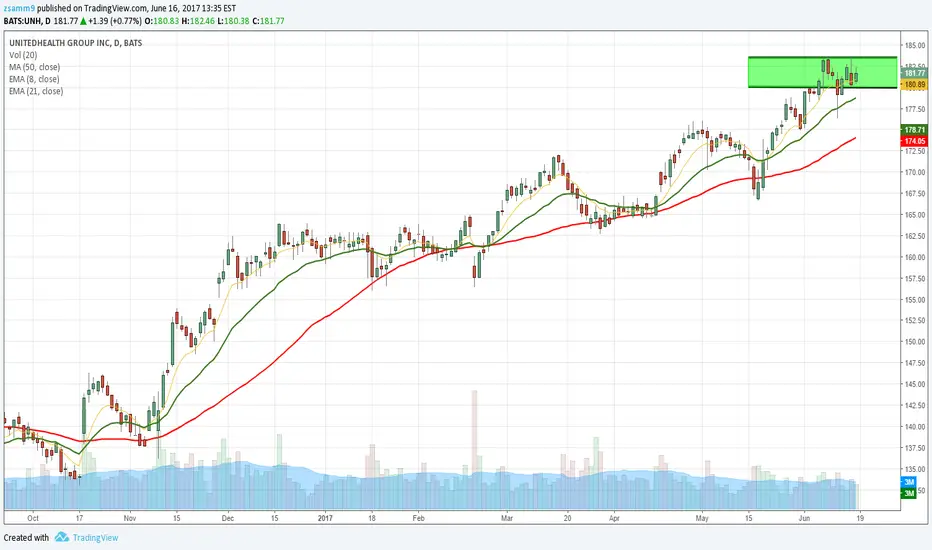Viewport: 932px width, 550px height.
Task: Click the EMA (8, close) indicator label
Action: 34,78
